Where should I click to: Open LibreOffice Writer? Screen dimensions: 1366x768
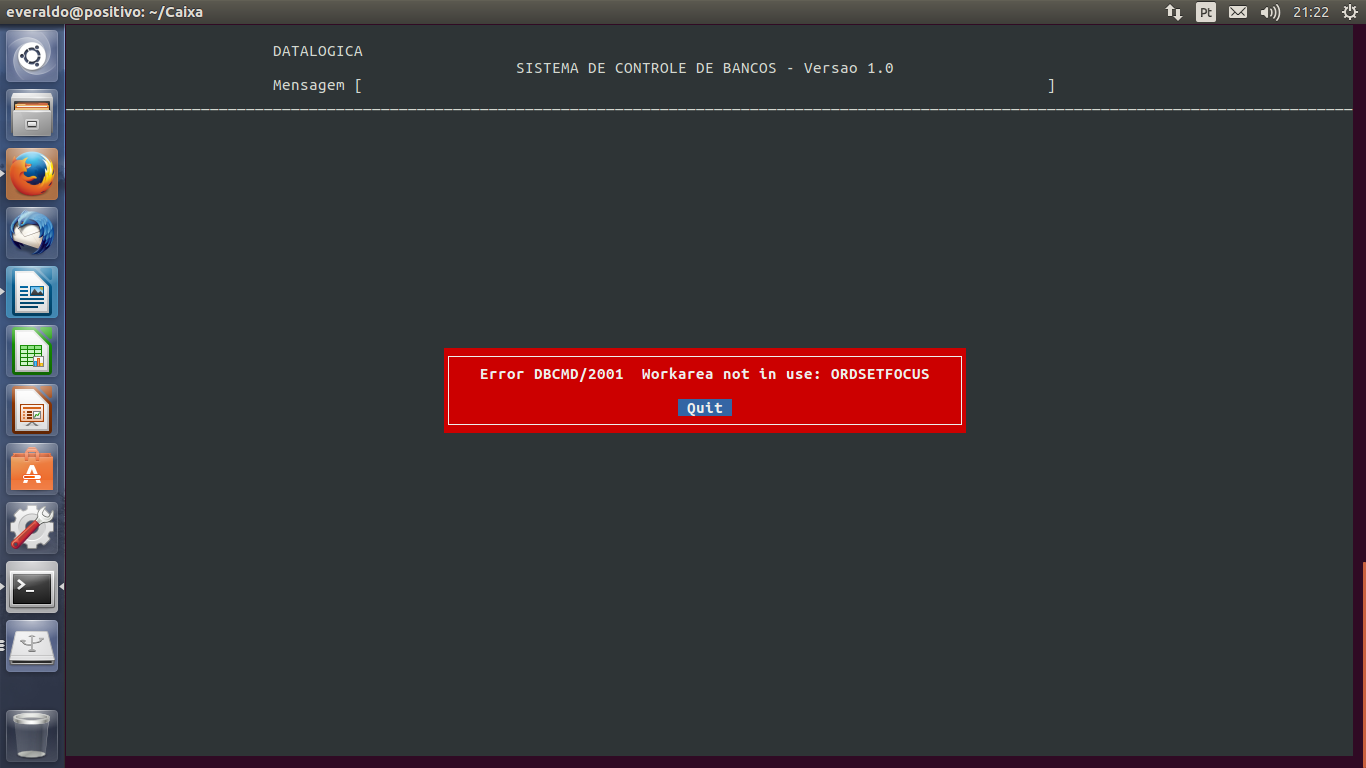coord(32,292)
